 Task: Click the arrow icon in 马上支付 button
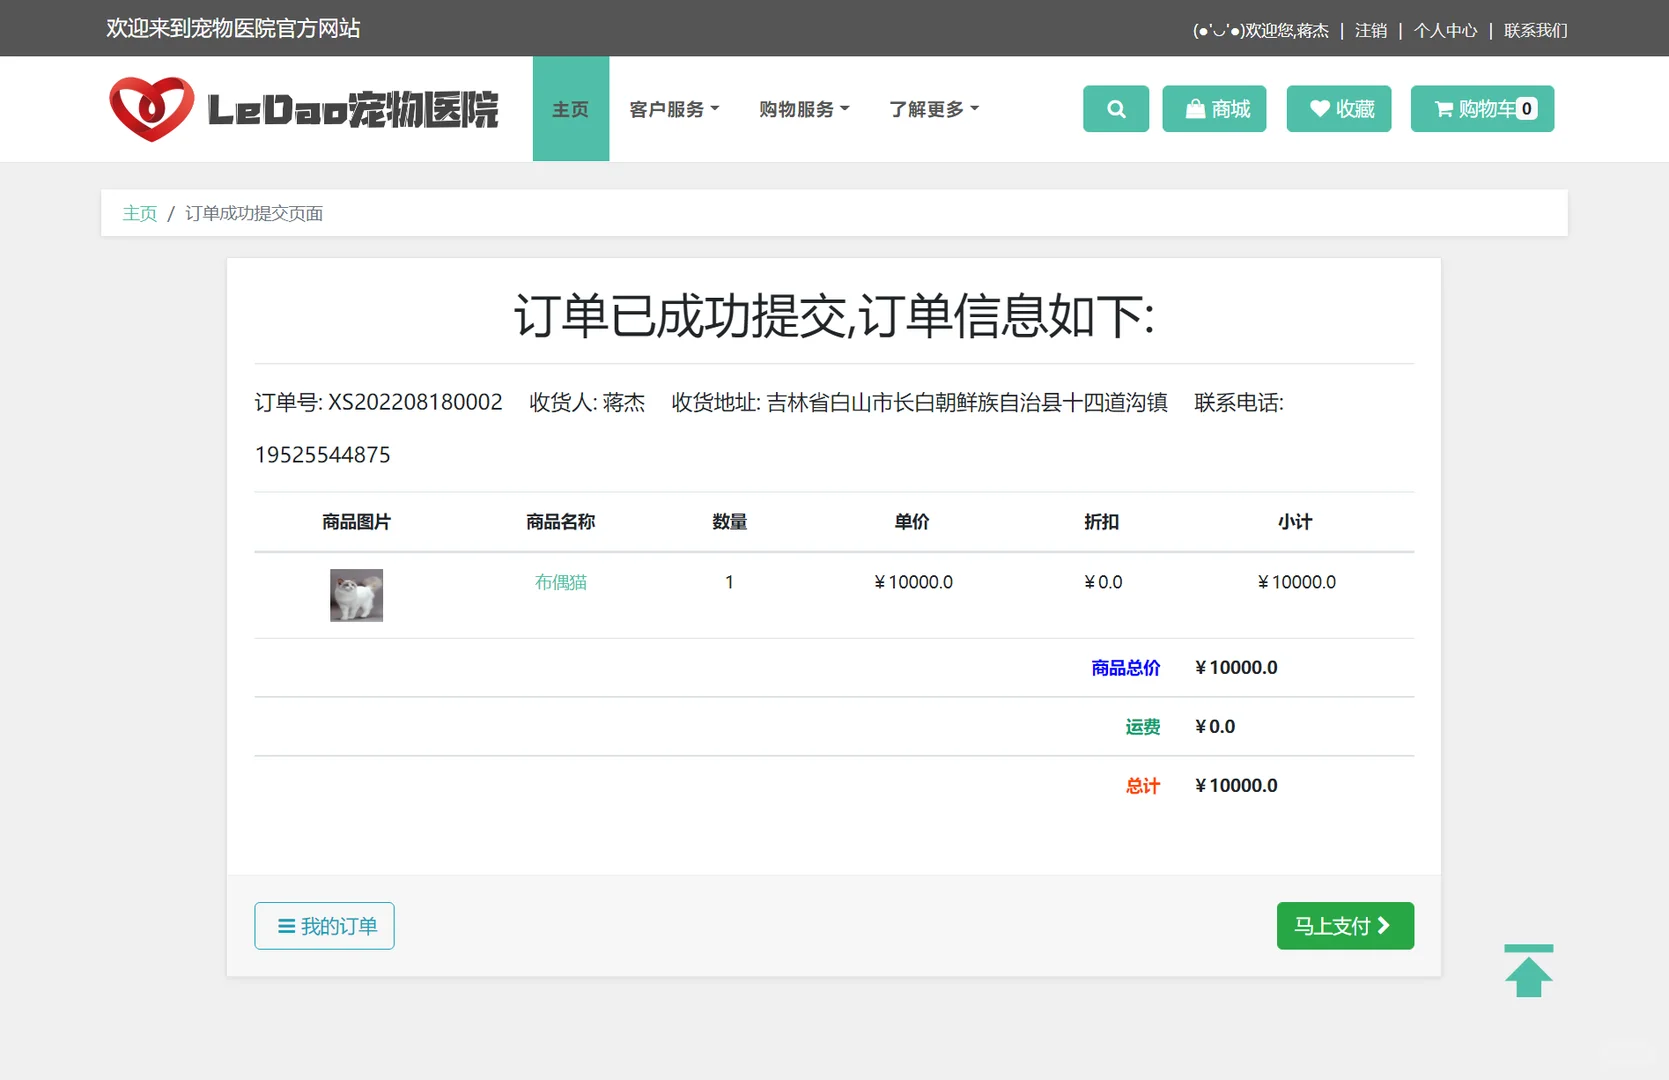pyautogui.click(x=1386, y=926)
